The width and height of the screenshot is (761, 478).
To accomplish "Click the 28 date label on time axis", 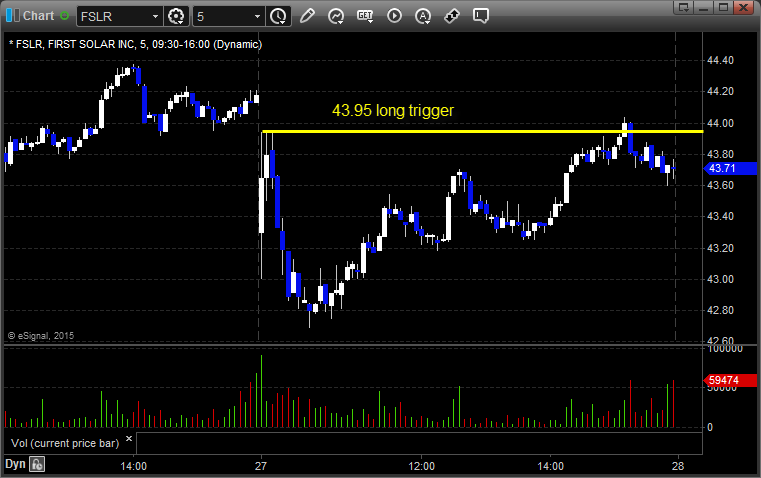I will (678, 466).
